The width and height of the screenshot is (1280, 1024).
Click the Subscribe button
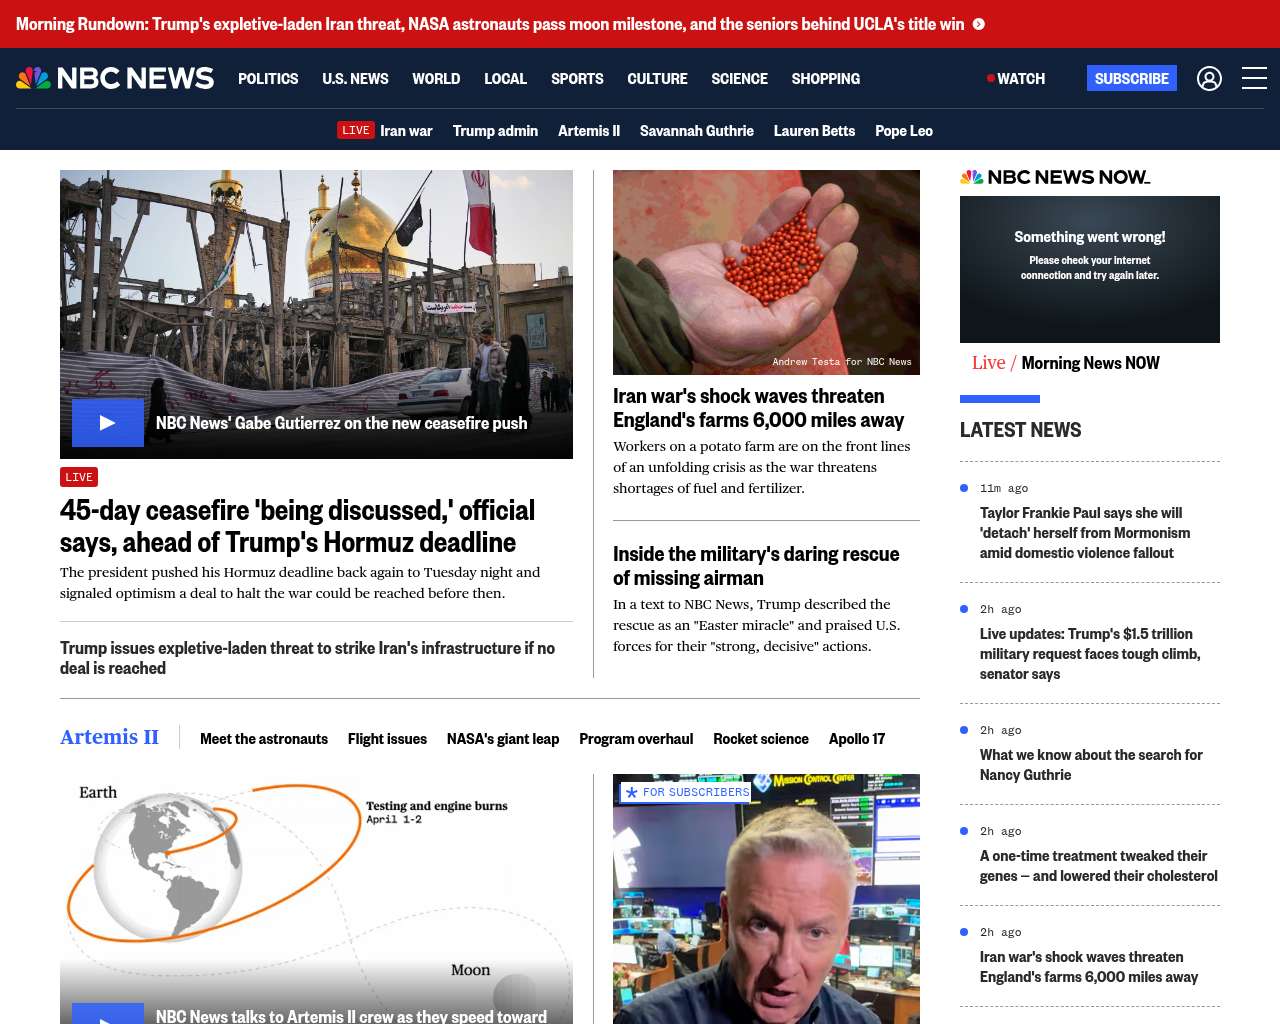point(1132,78)
